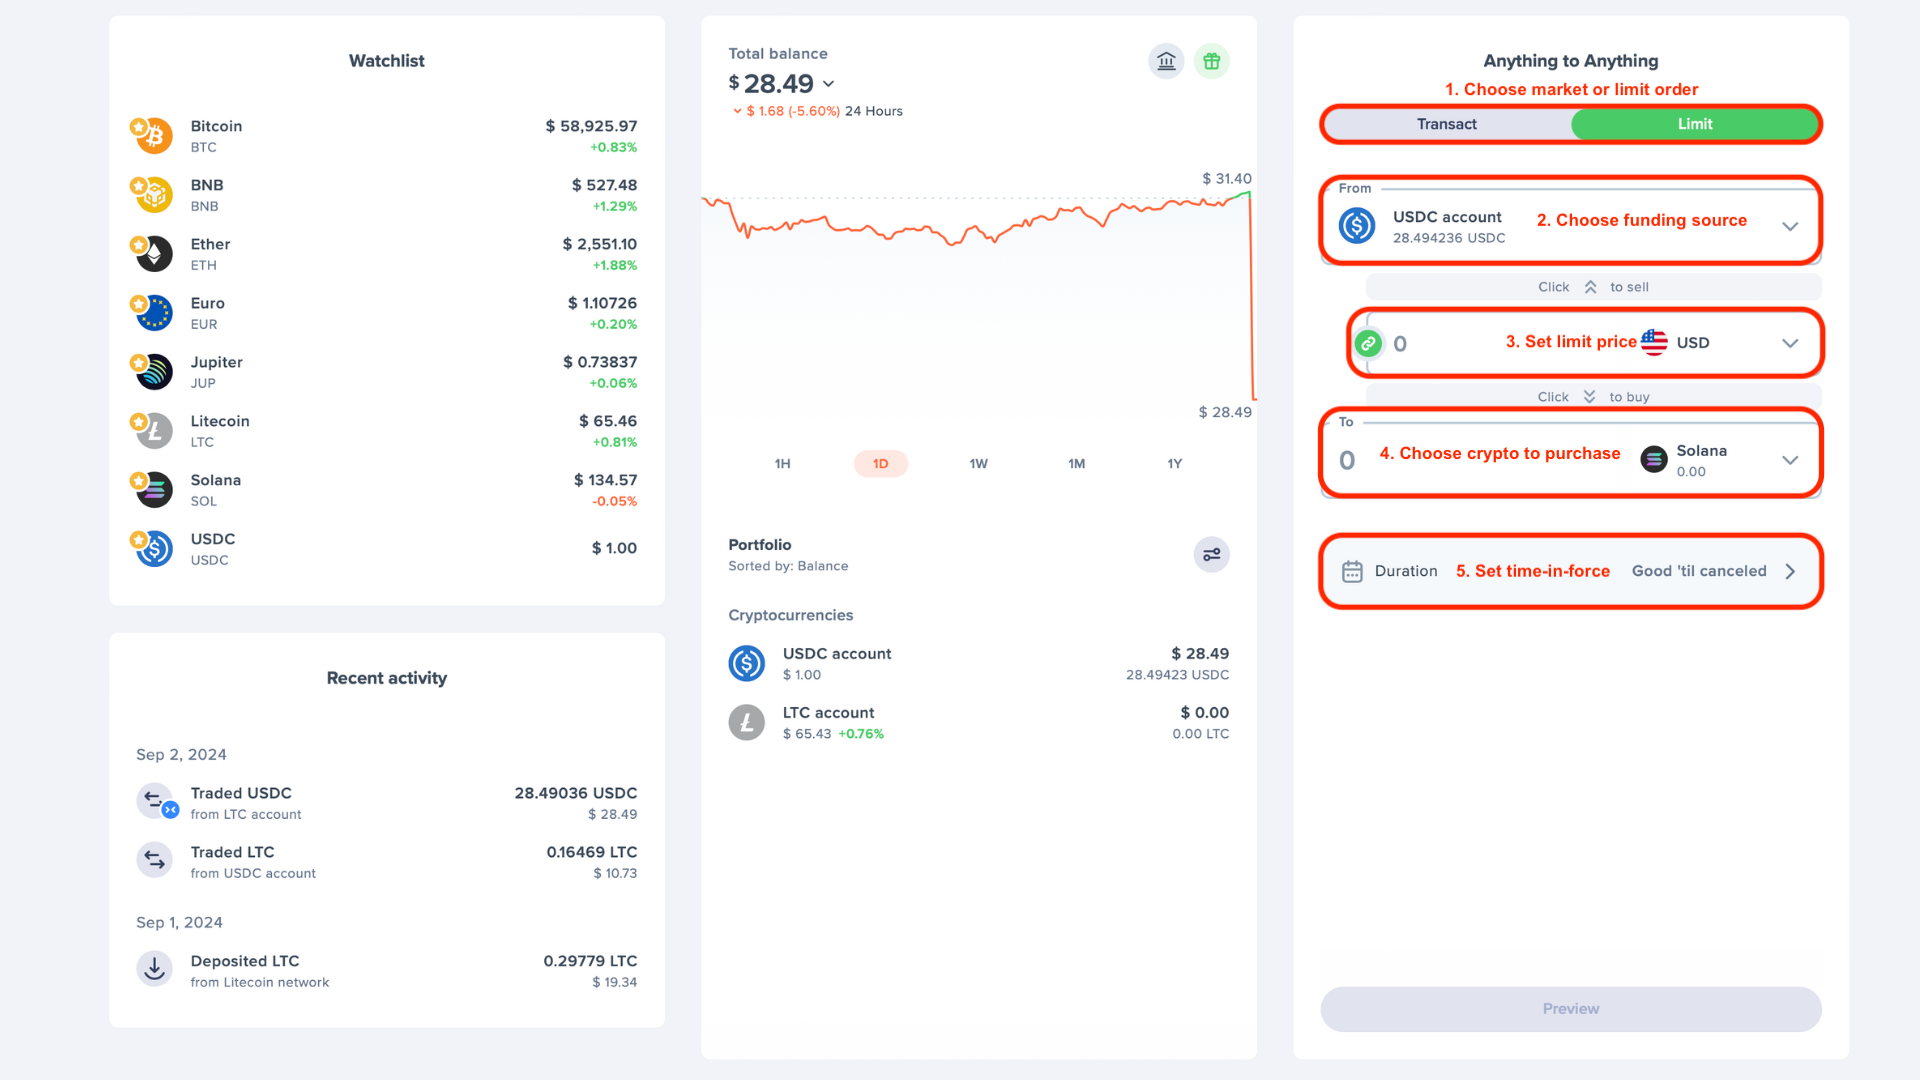Click up arrows to sell
The width and height of the screenshot is (1920, 1080).
tap(1590, 287)
